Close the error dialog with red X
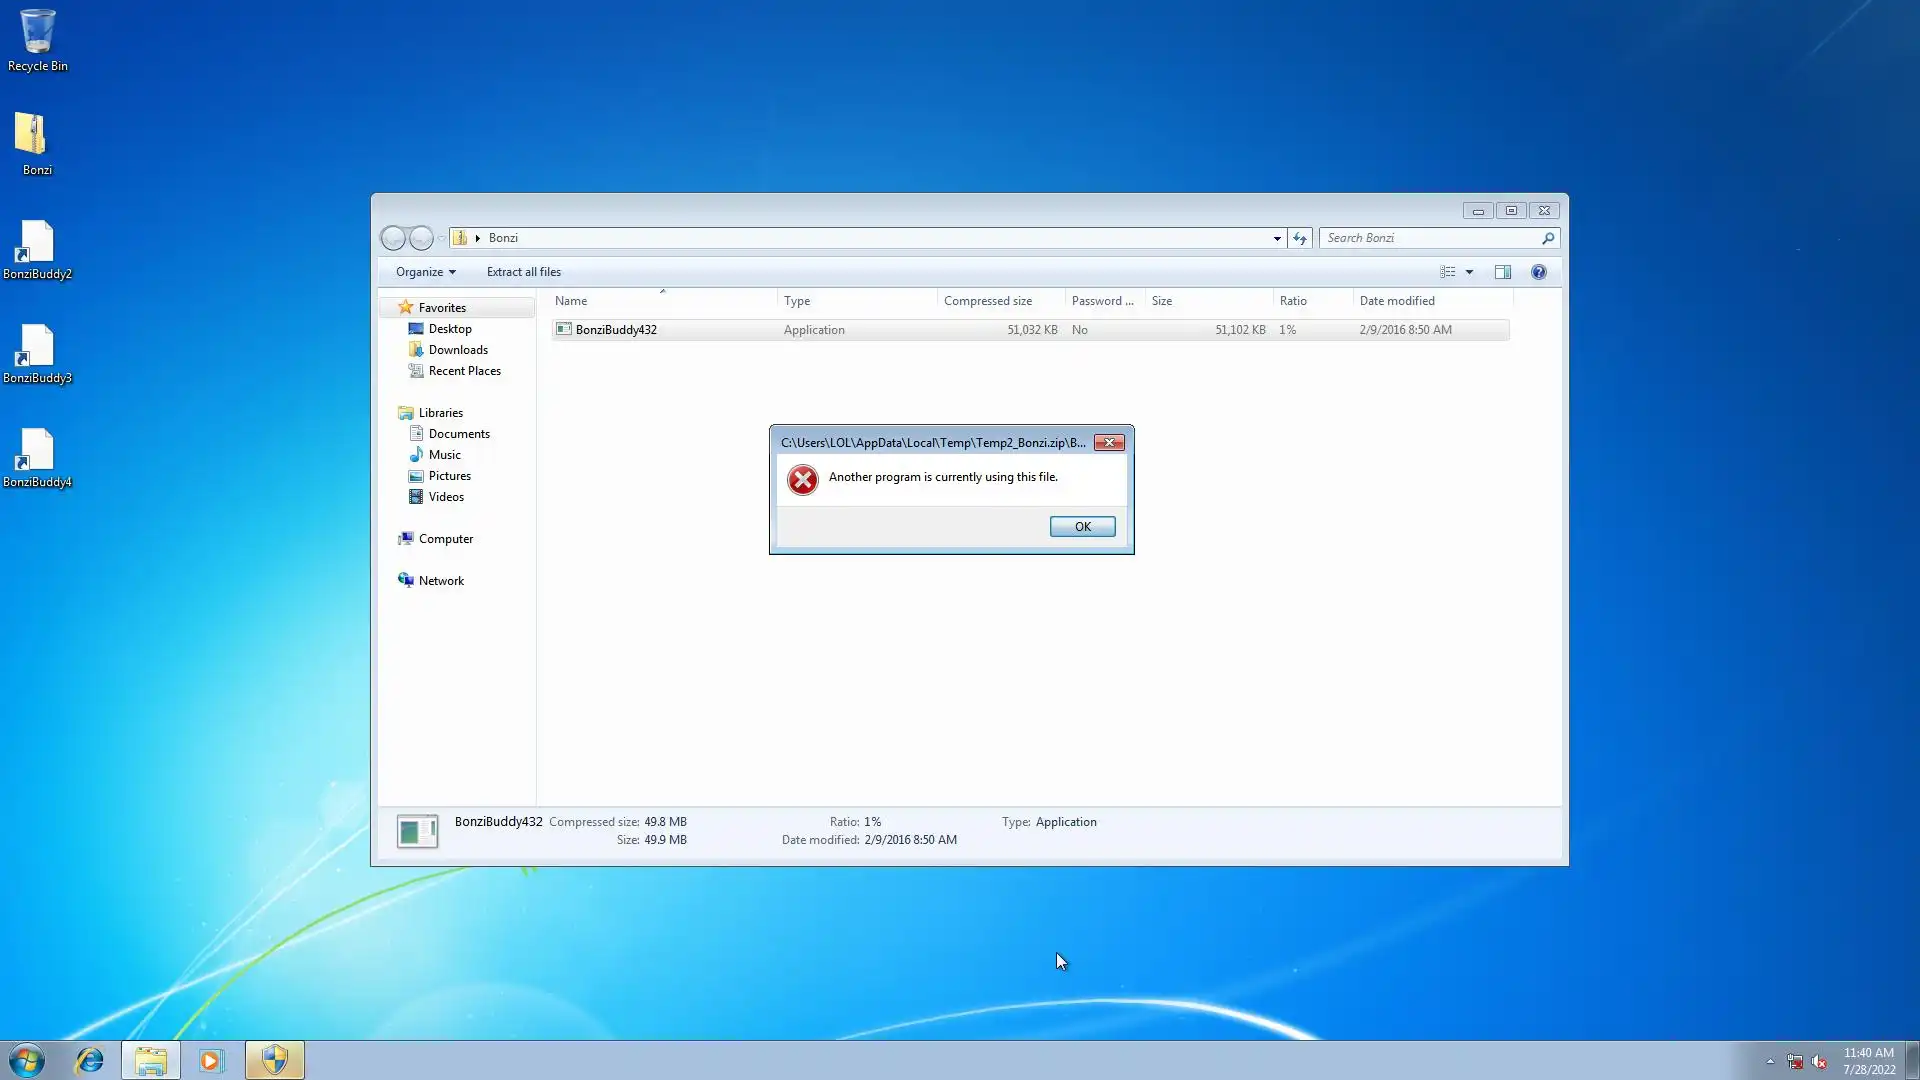Viewport: 1920px width, 1080px height. click(1109, 442)
